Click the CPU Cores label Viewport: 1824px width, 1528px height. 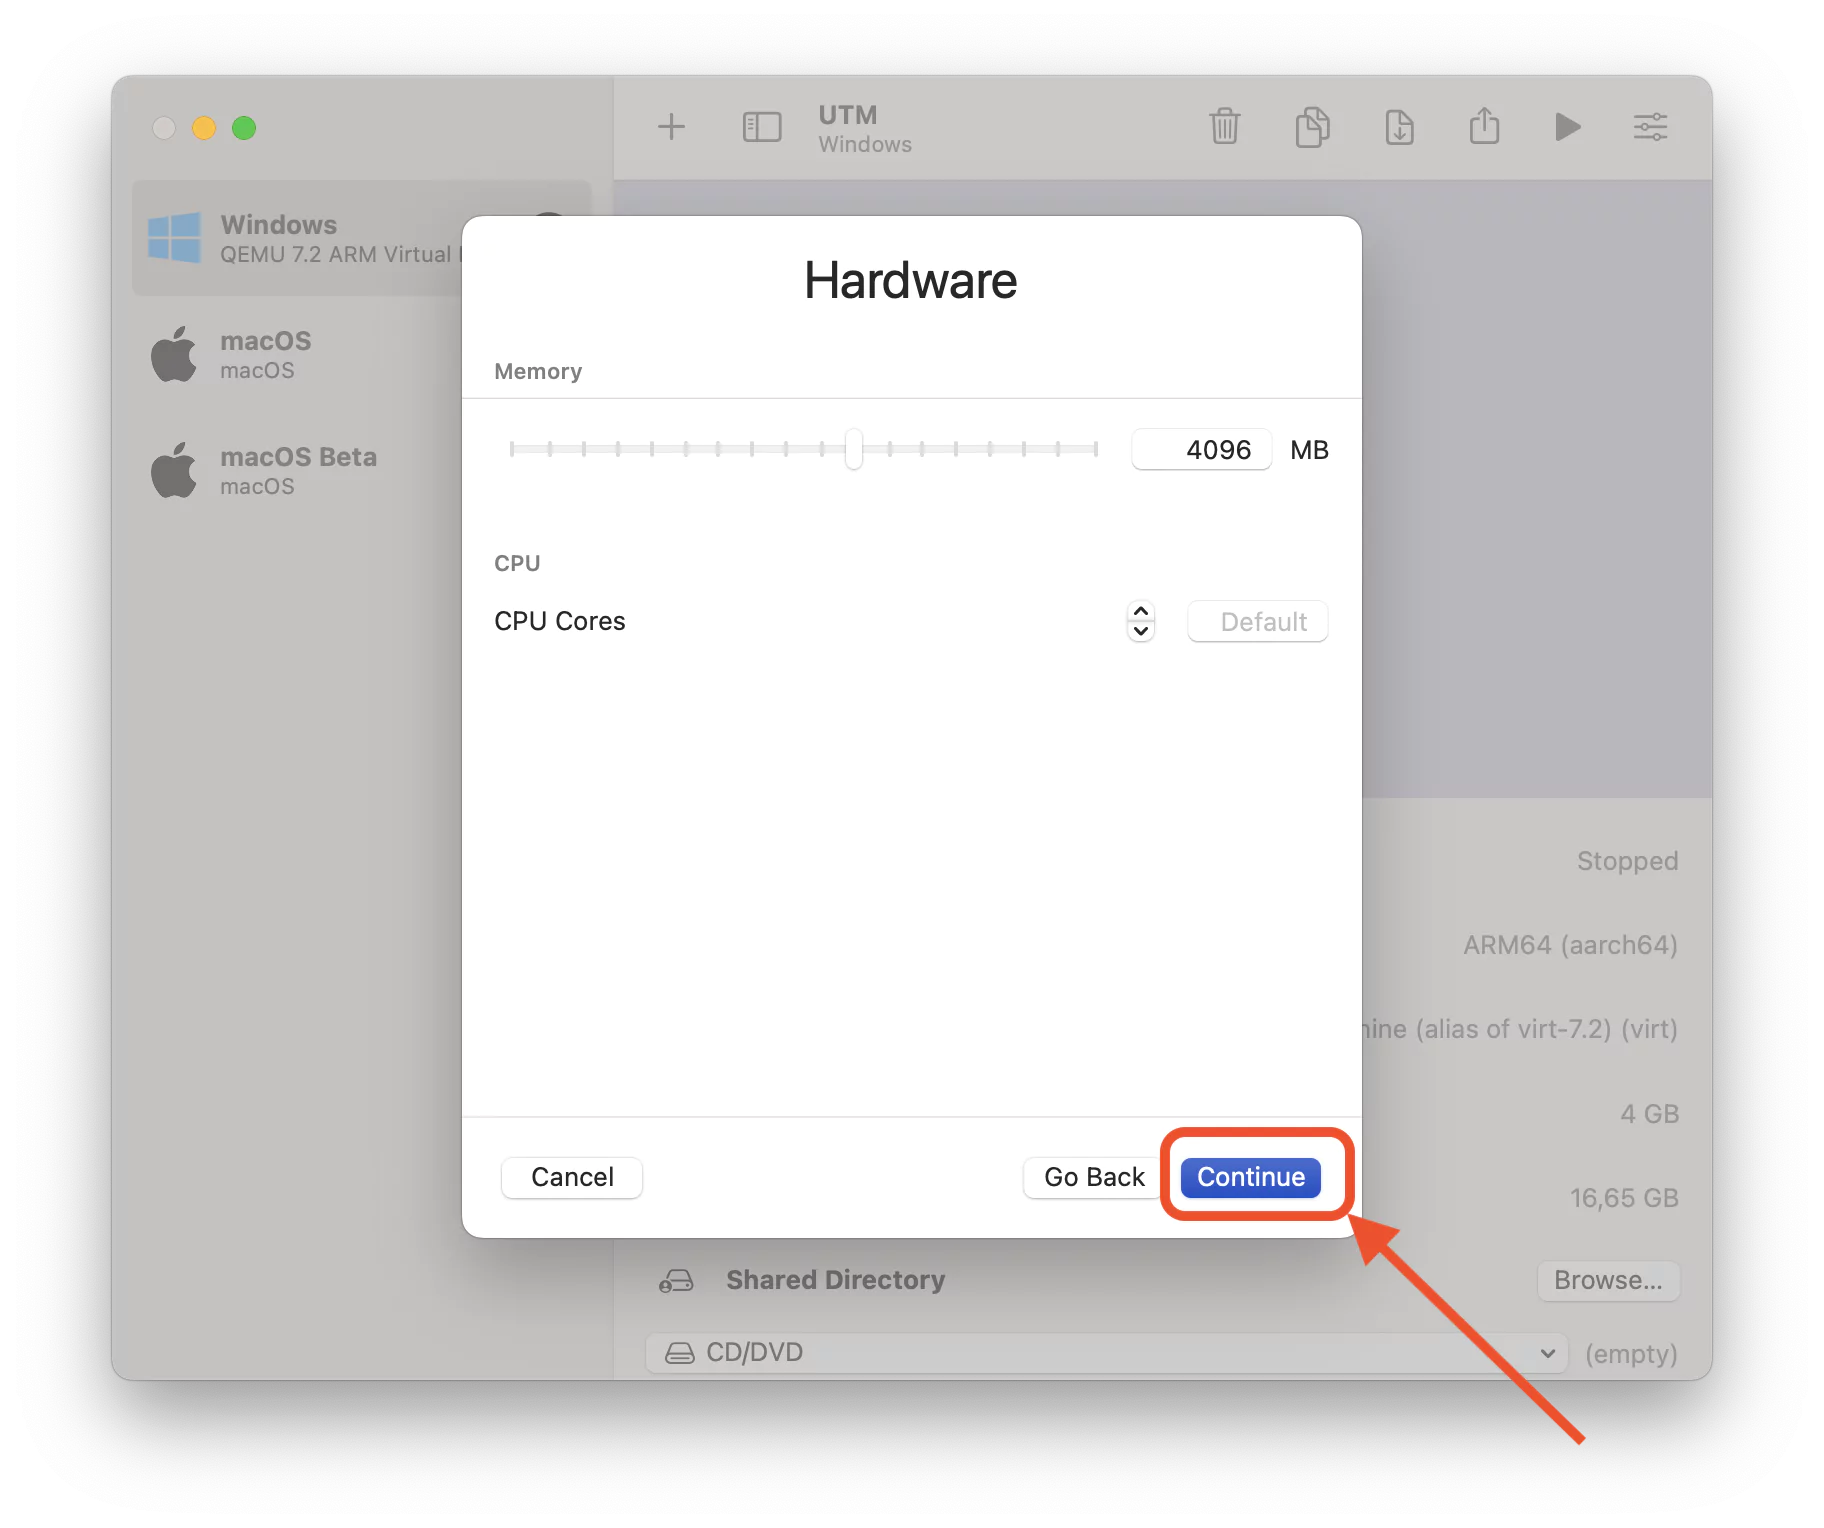(560, 621)
